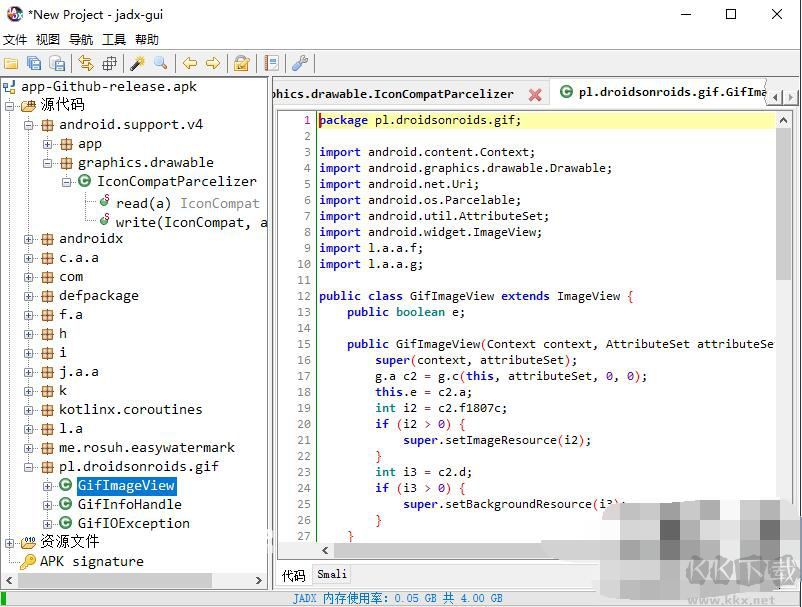Expand the kotlinx.coroutines package node

pos(30,409)
